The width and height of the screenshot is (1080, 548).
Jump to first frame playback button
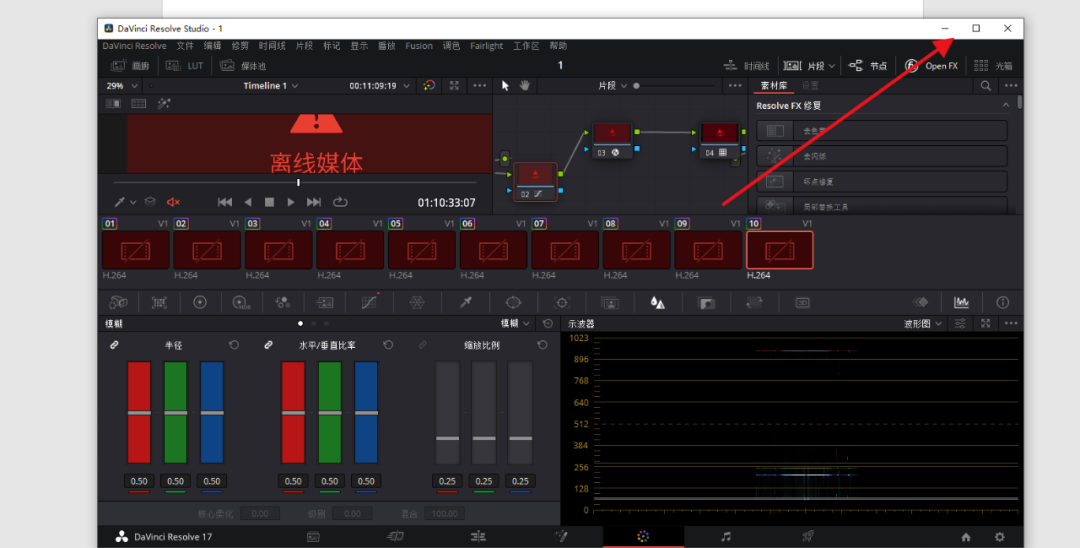point(225,202)
